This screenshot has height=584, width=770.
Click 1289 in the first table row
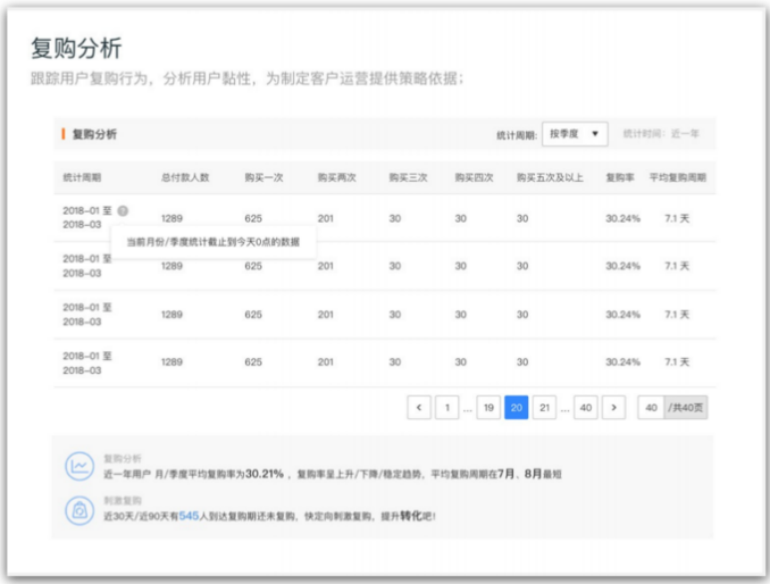172,218
